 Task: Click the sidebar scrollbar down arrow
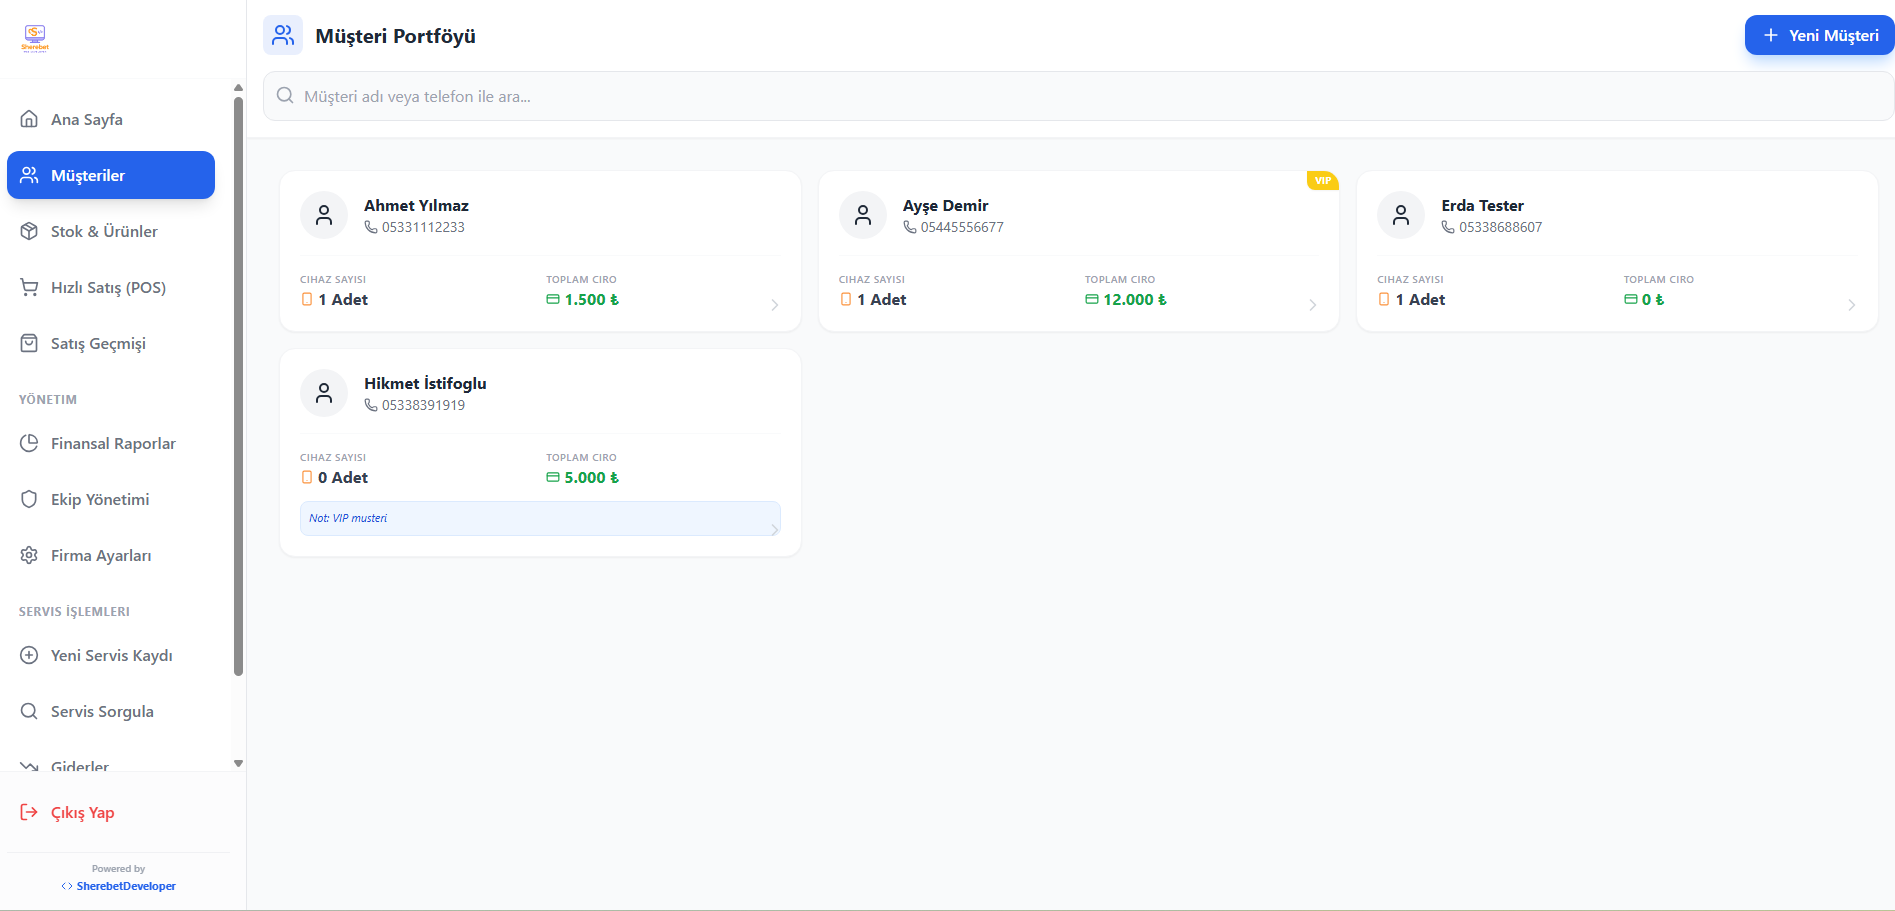point(238,763)
